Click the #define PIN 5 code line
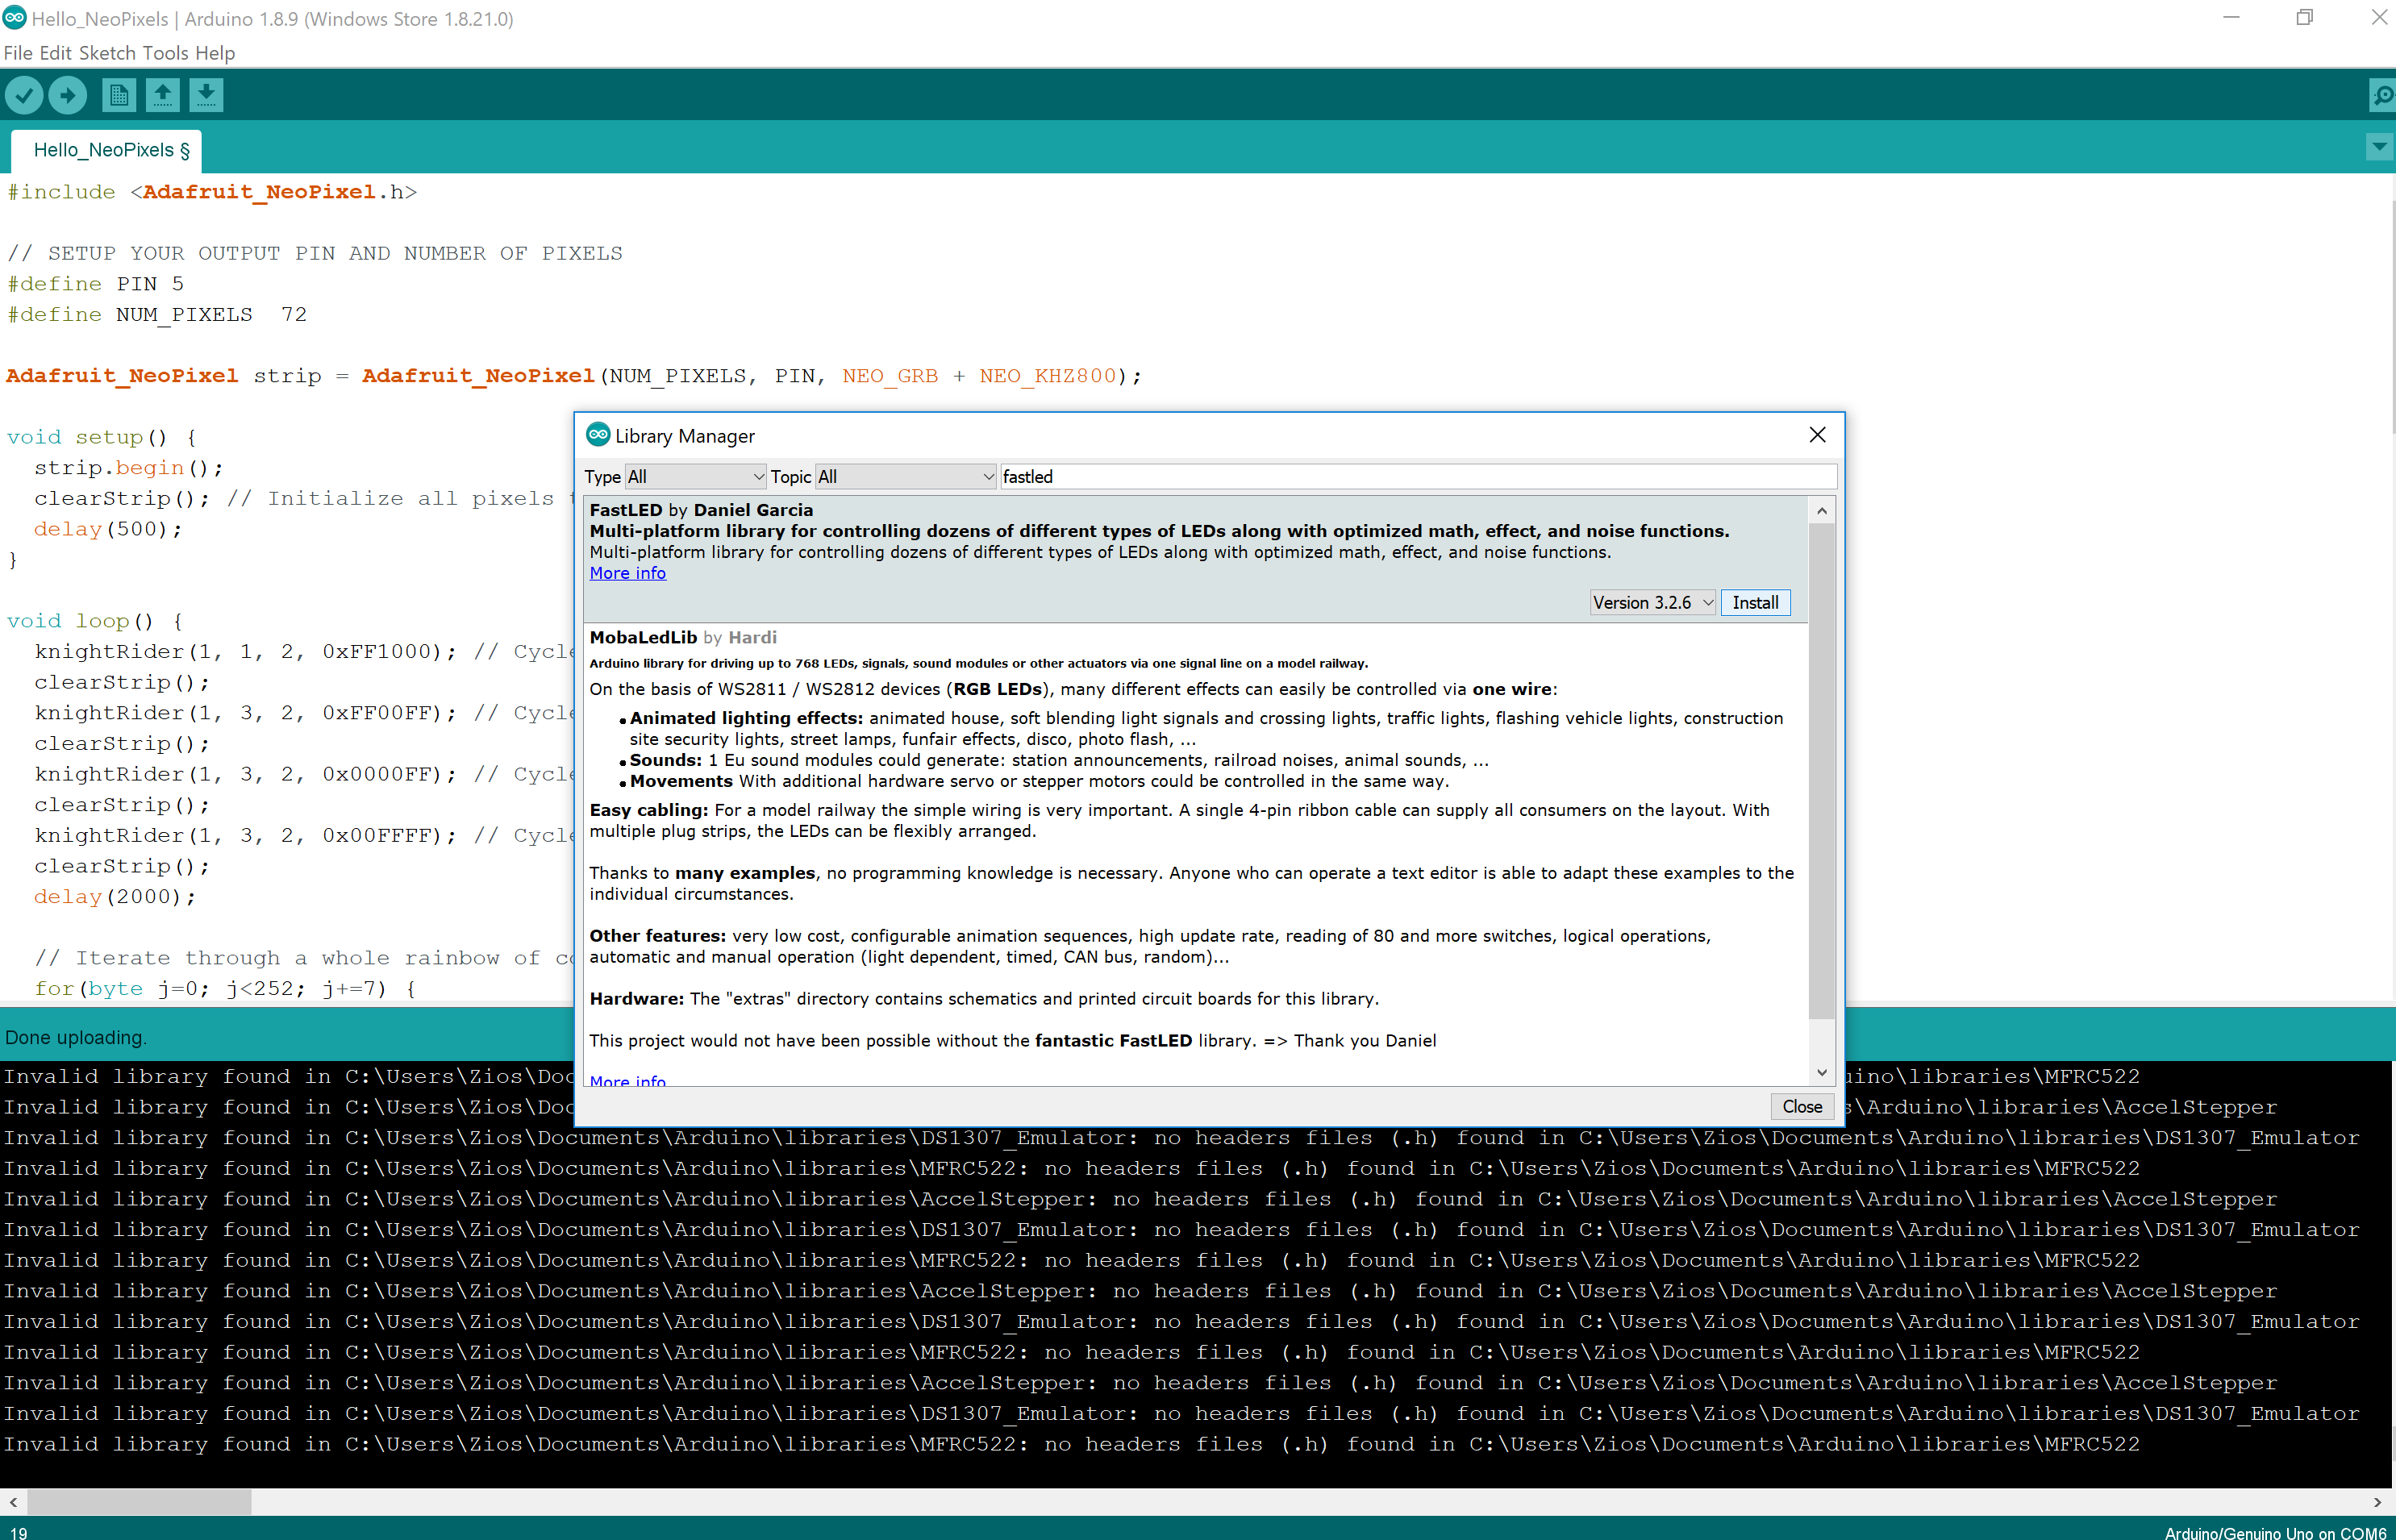The height and width of the screenshot is (1540, 2396). coord(96,284)
